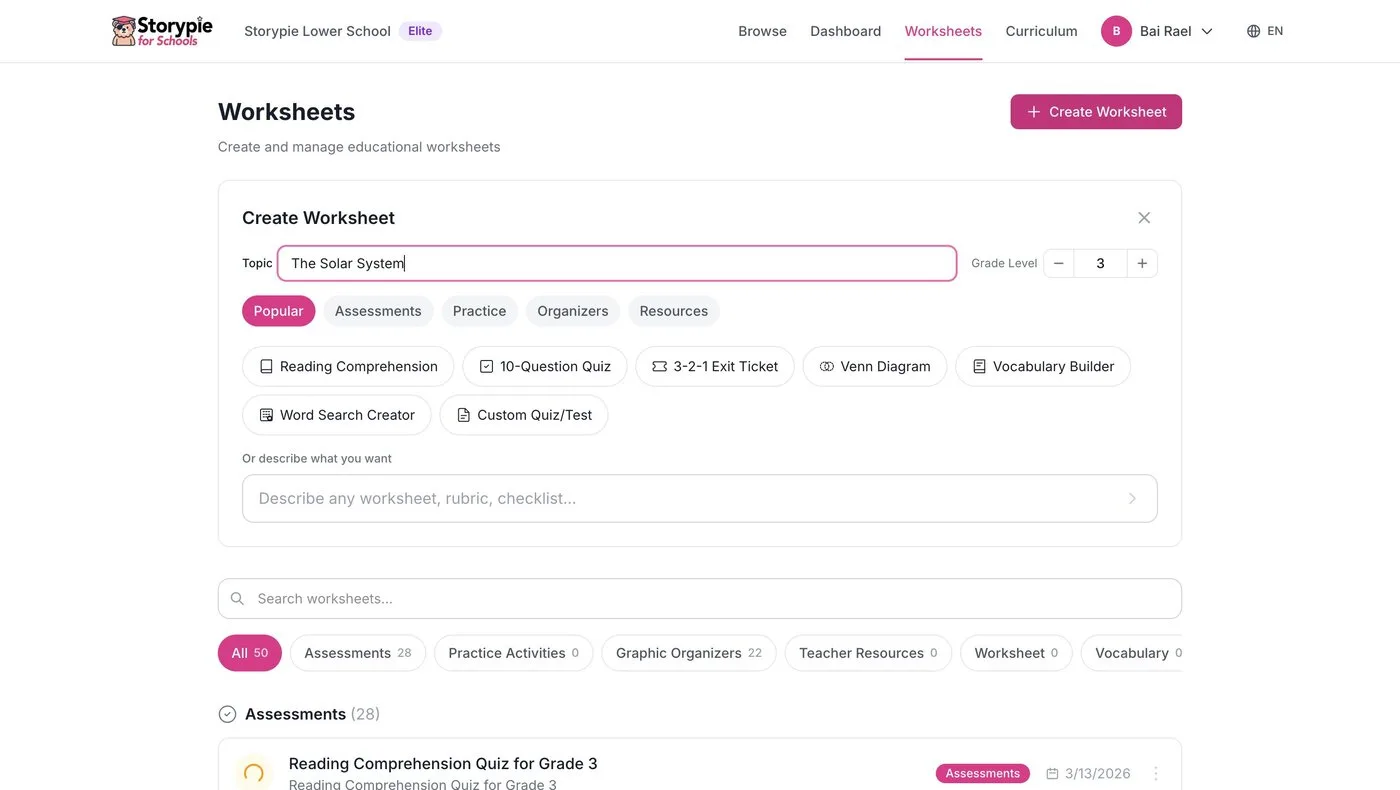Switch to the Organizers category pill
1400x790 pixels.
click(x=572, y=311)
